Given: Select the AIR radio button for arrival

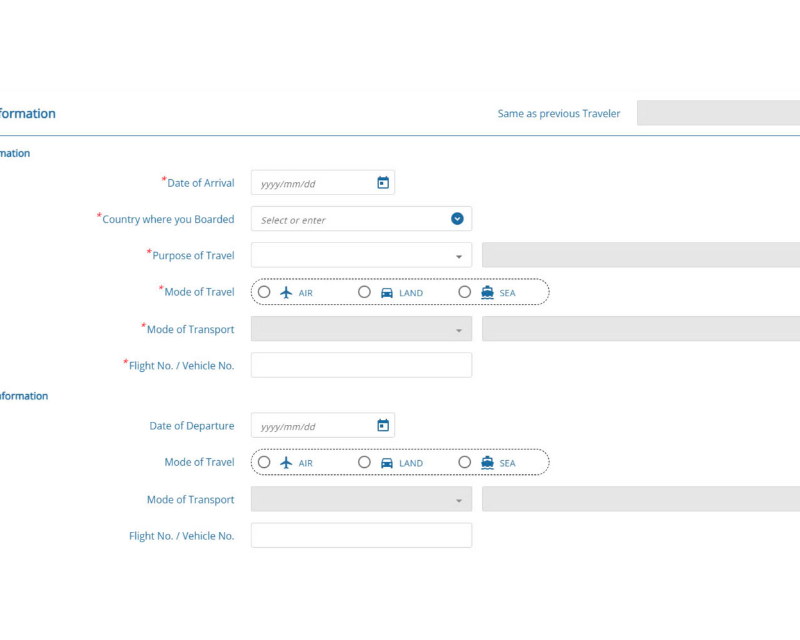Looking at the screenshot, I should point(264,292).
